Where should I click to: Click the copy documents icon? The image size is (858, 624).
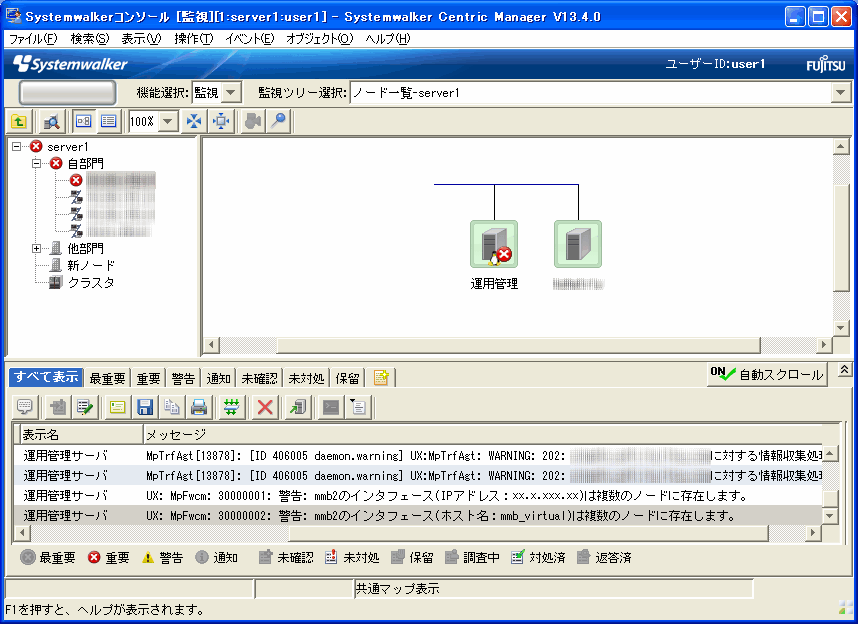[172, 407]
